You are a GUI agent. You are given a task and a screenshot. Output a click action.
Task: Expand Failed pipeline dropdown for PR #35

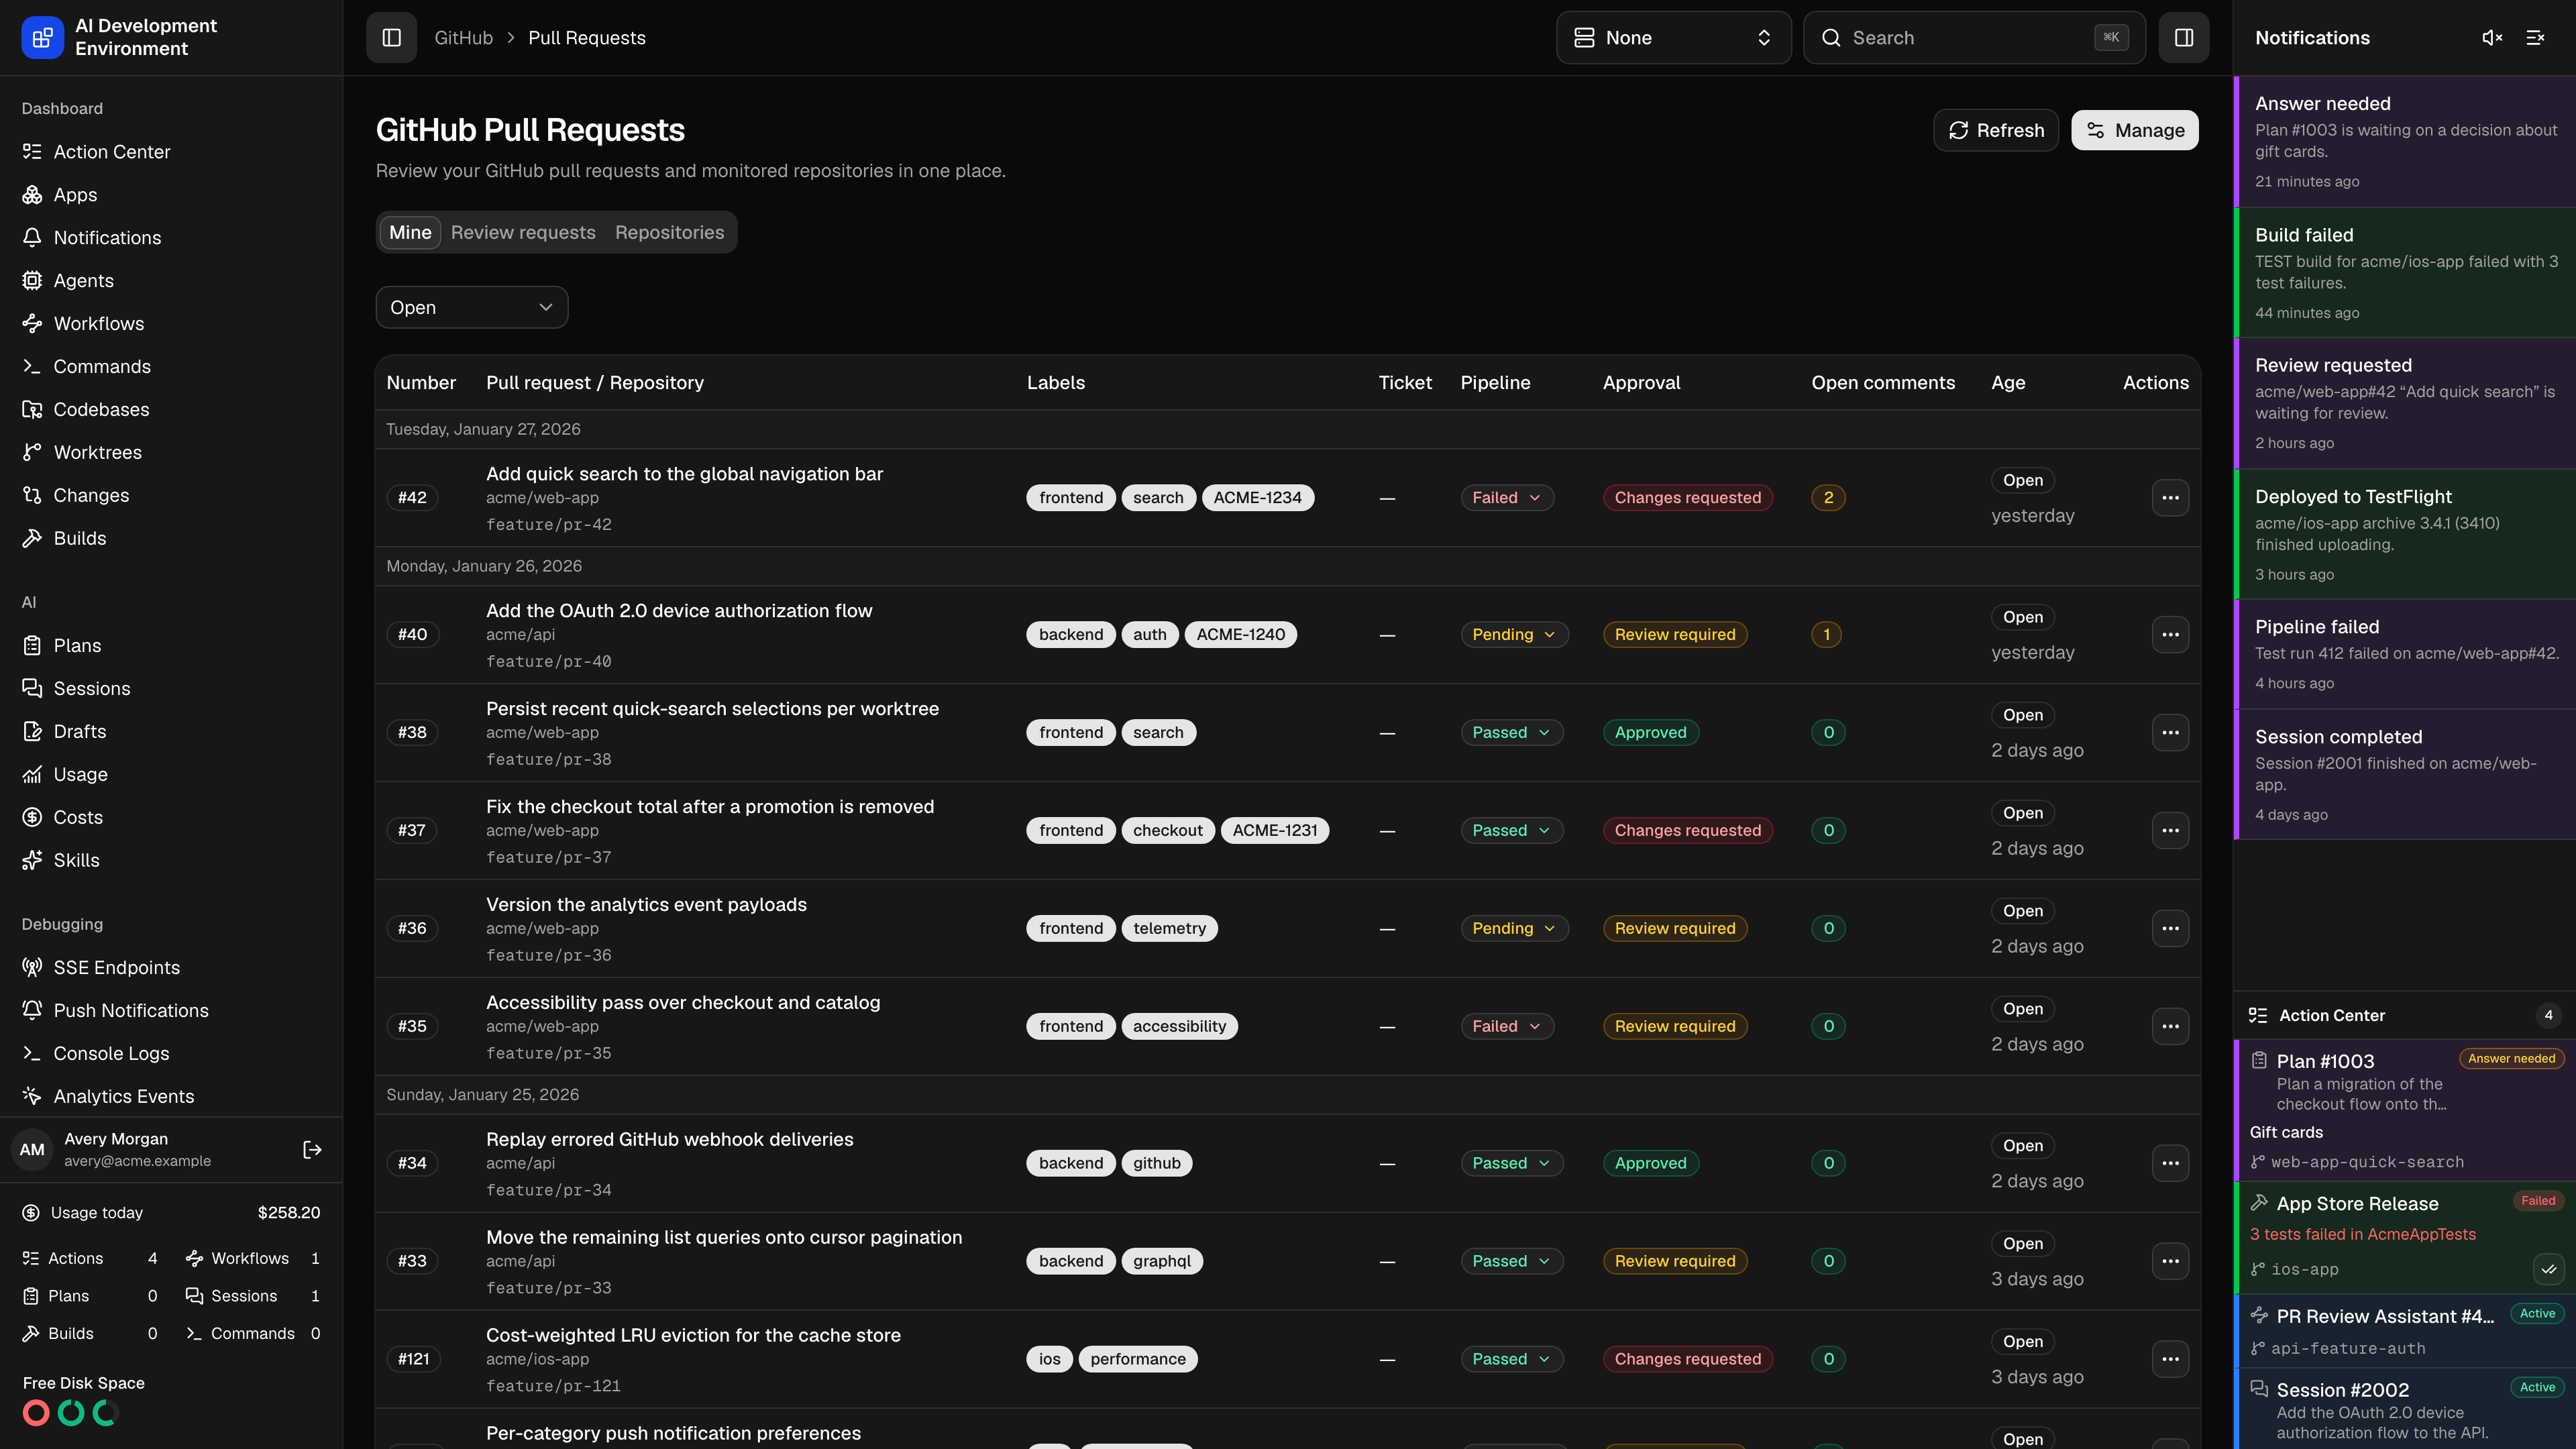(1507, 1027)
